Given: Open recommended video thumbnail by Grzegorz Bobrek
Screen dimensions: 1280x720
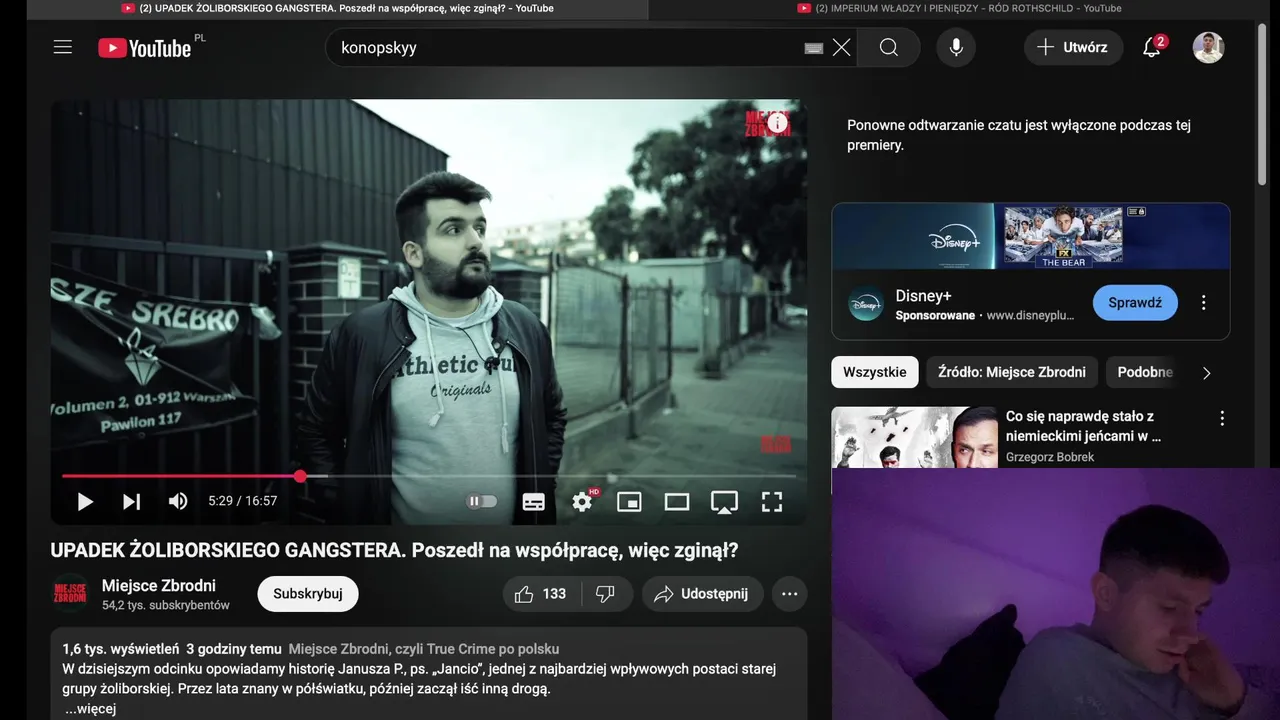Looking at the screenshot, I should click(914, 437).
